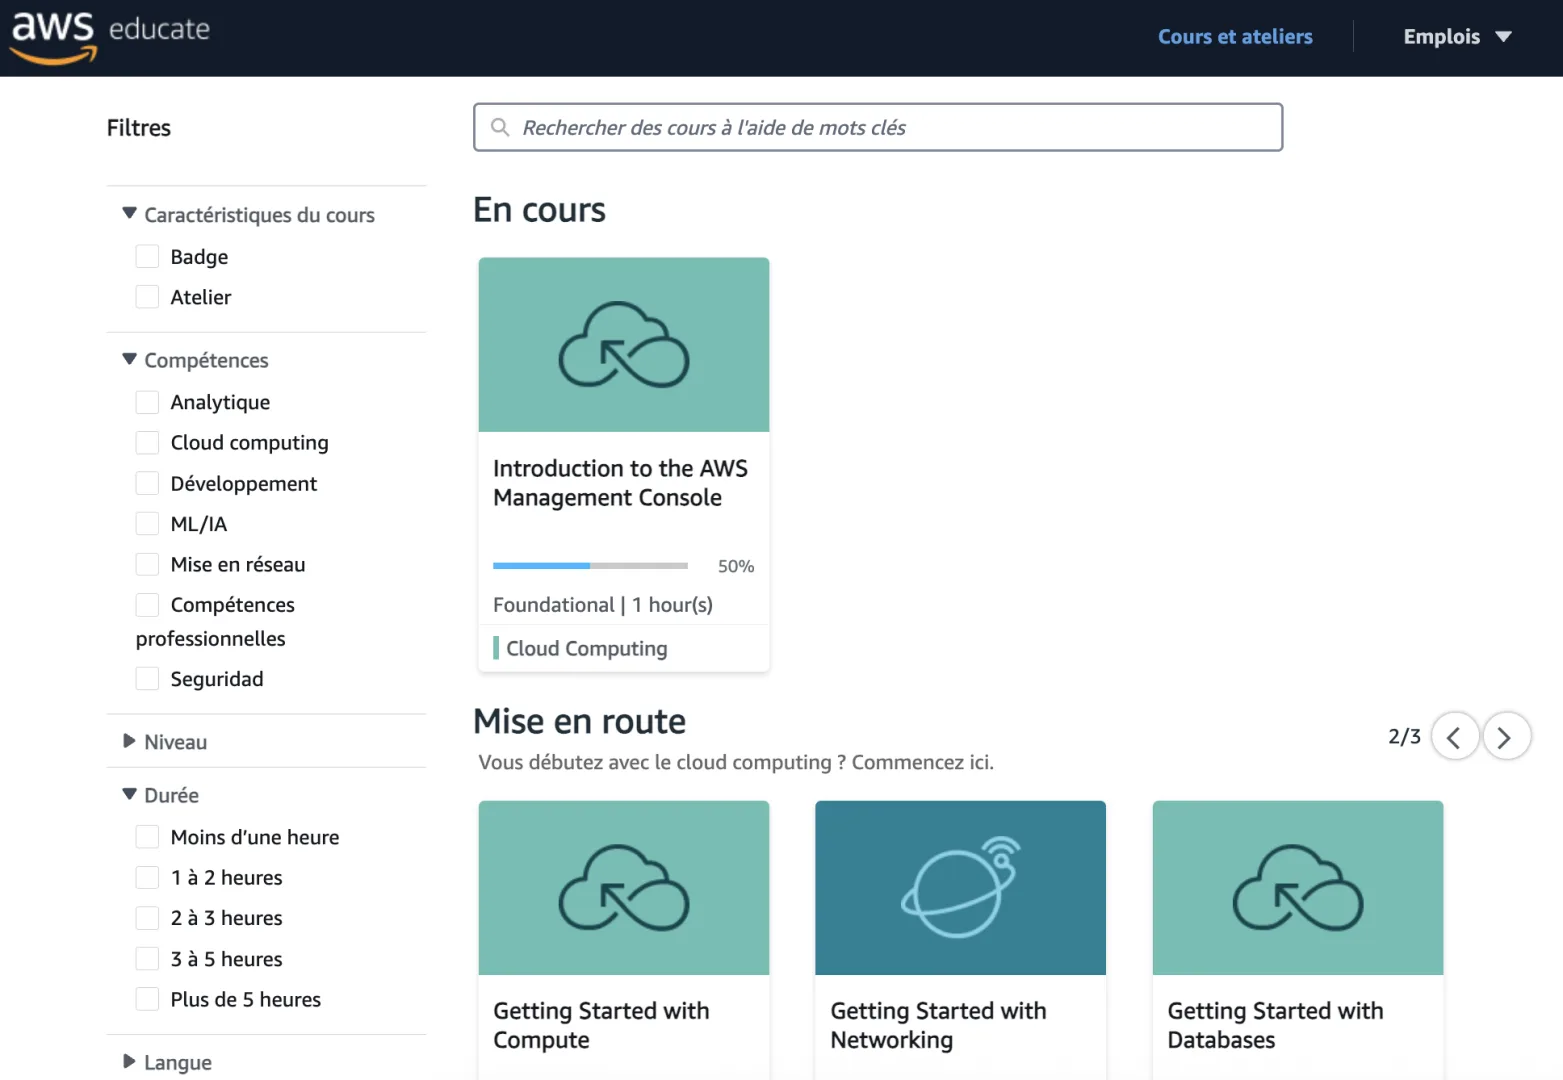Toggle the ML/IA checkbox
The image size is (1563, 1080).
point(147,524)
